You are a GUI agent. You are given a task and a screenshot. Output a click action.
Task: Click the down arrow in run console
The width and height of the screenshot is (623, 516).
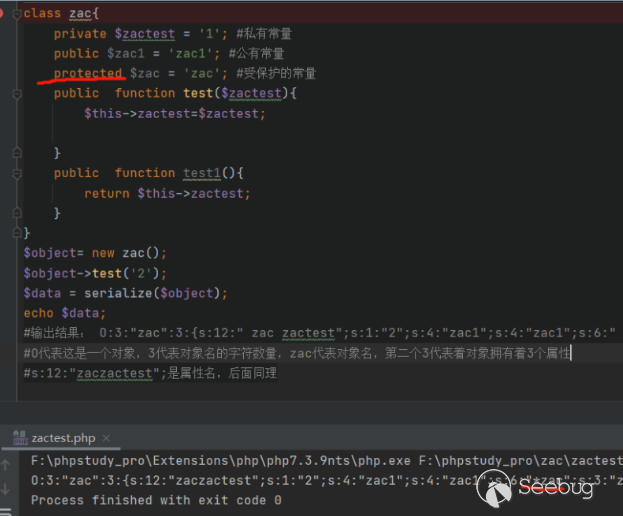click(x=6, y=489)
